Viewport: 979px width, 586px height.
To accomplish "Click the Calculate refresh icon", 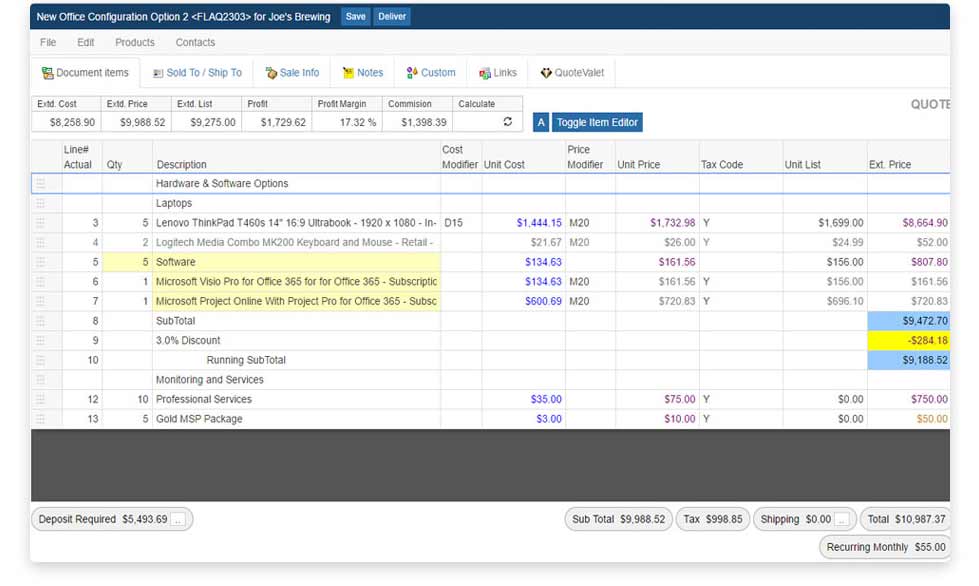I will pyautogui.click(x=508, y=122).
